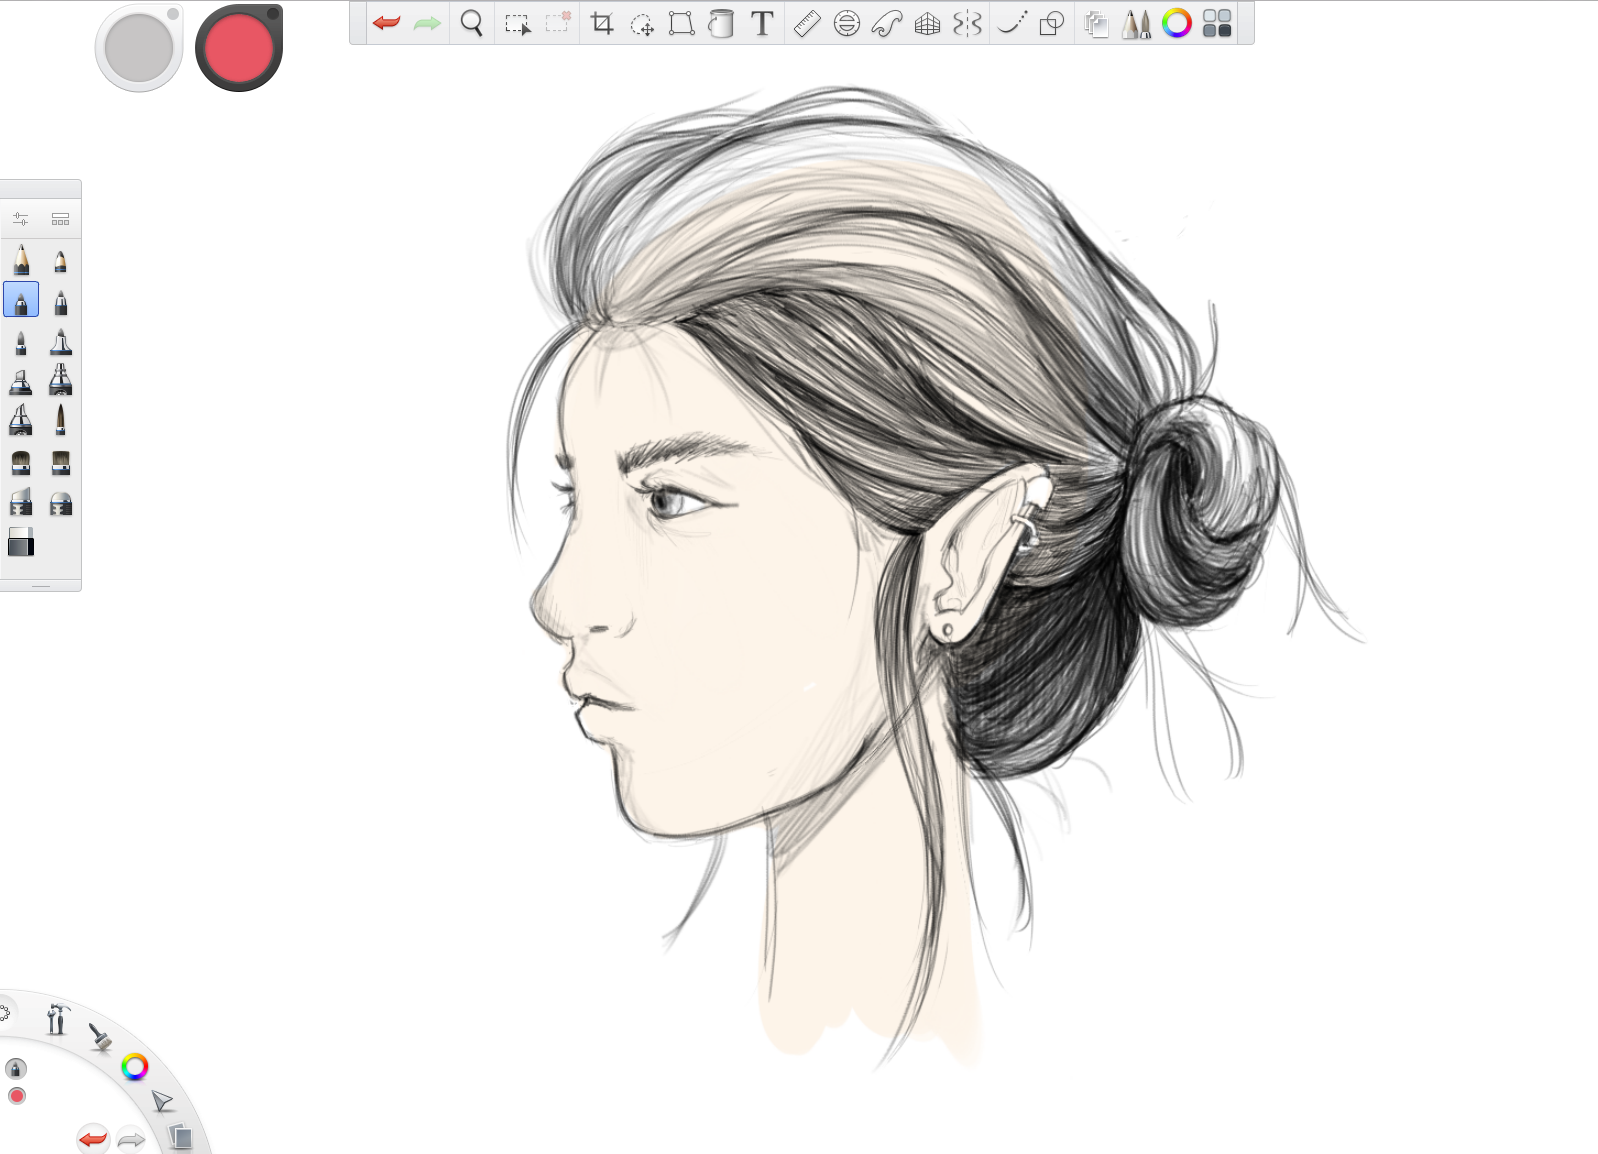Click the lagoon current brush indicator
The width and height of the screenshot is (1598, 1154).
(16, 1069)
